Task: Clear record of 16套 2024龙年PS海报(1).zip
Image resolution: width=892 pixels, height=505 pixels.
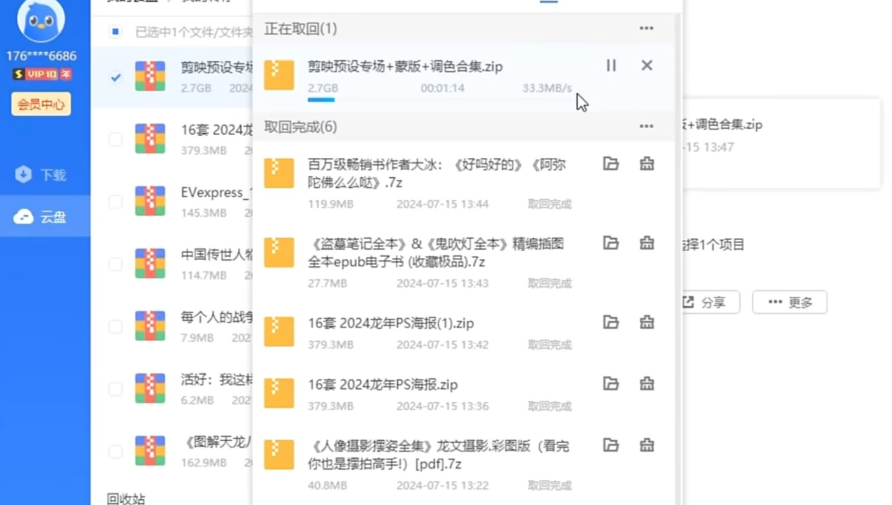Action: (x=647, y=322)
